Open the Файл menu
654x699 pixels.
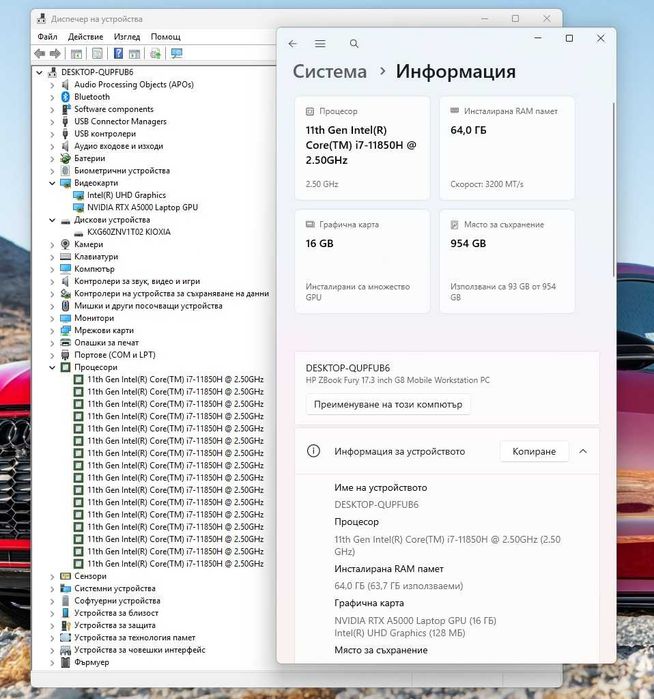47,37
